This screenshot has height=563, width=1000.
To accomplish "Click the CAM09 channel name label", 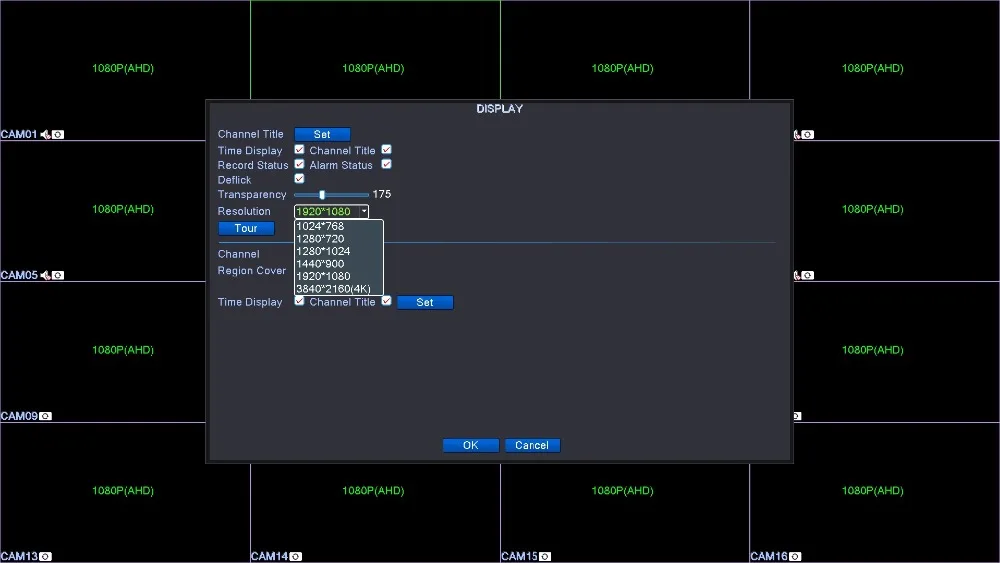I will pyautogui.click(x=19, y=416).
